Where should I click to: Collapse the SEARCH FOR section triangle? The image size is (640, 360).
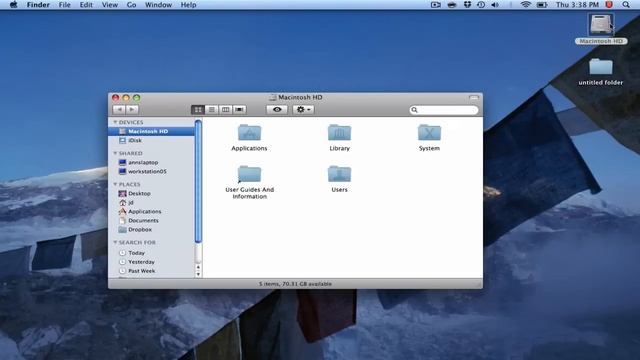[115, 242]
